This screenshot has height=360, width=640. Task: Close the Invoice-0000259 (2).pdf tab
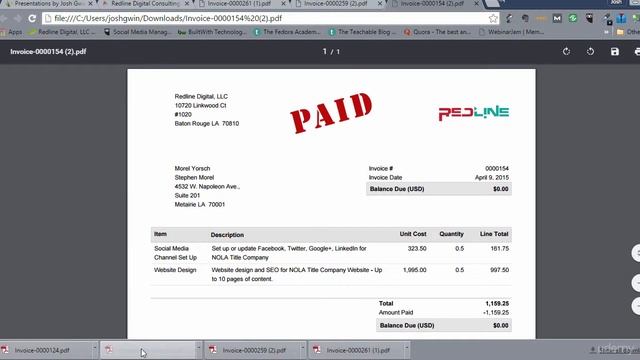380,3
